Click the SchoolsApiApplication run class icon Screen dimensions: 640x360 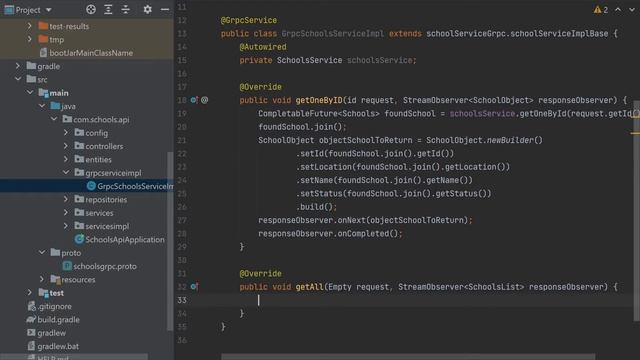pos(79,239)
